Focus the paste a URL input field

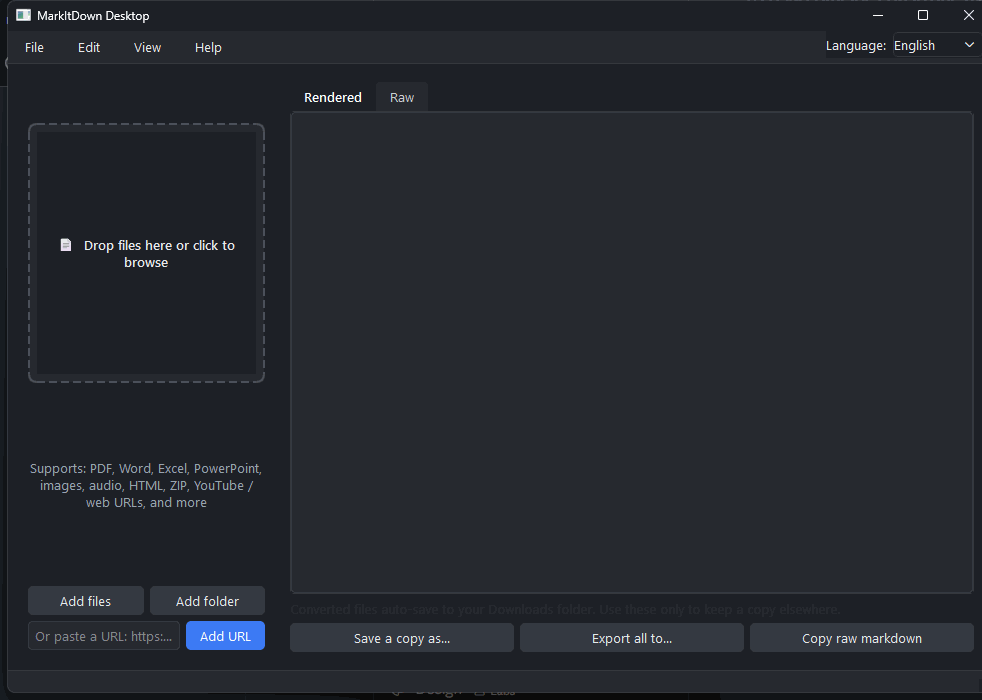[x=104, y=636]
